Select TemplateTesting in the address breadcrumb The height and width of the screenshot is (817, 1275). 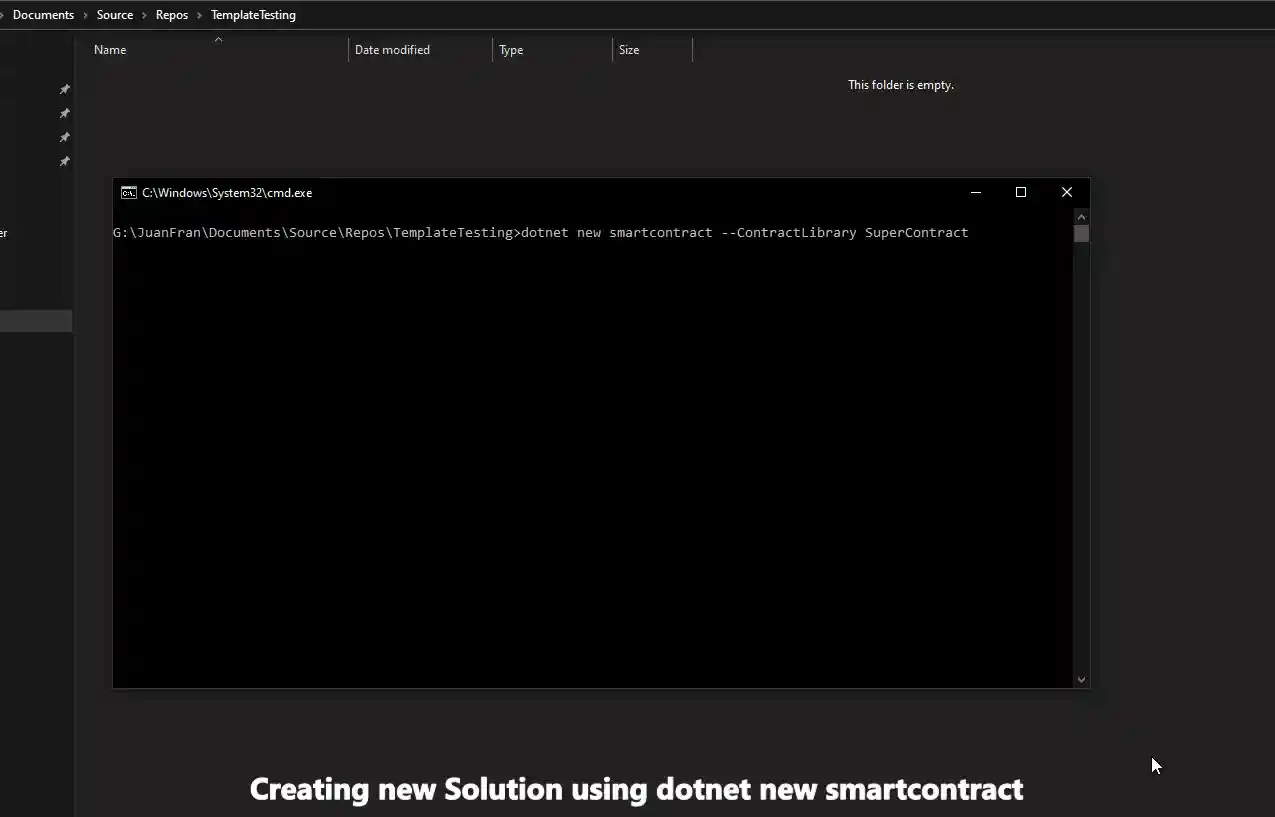253,15
